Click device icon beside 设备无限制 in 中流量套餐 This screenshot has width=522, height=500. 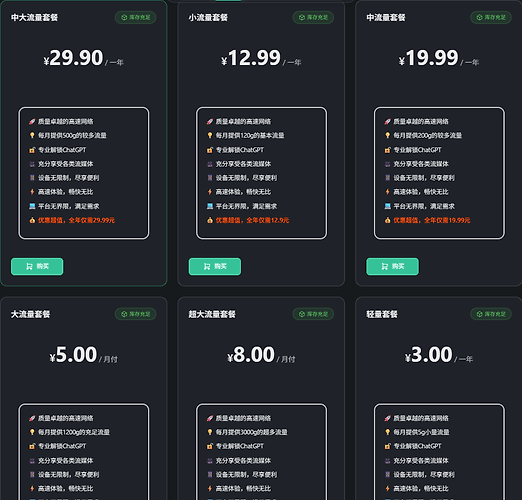coord(387,178)
